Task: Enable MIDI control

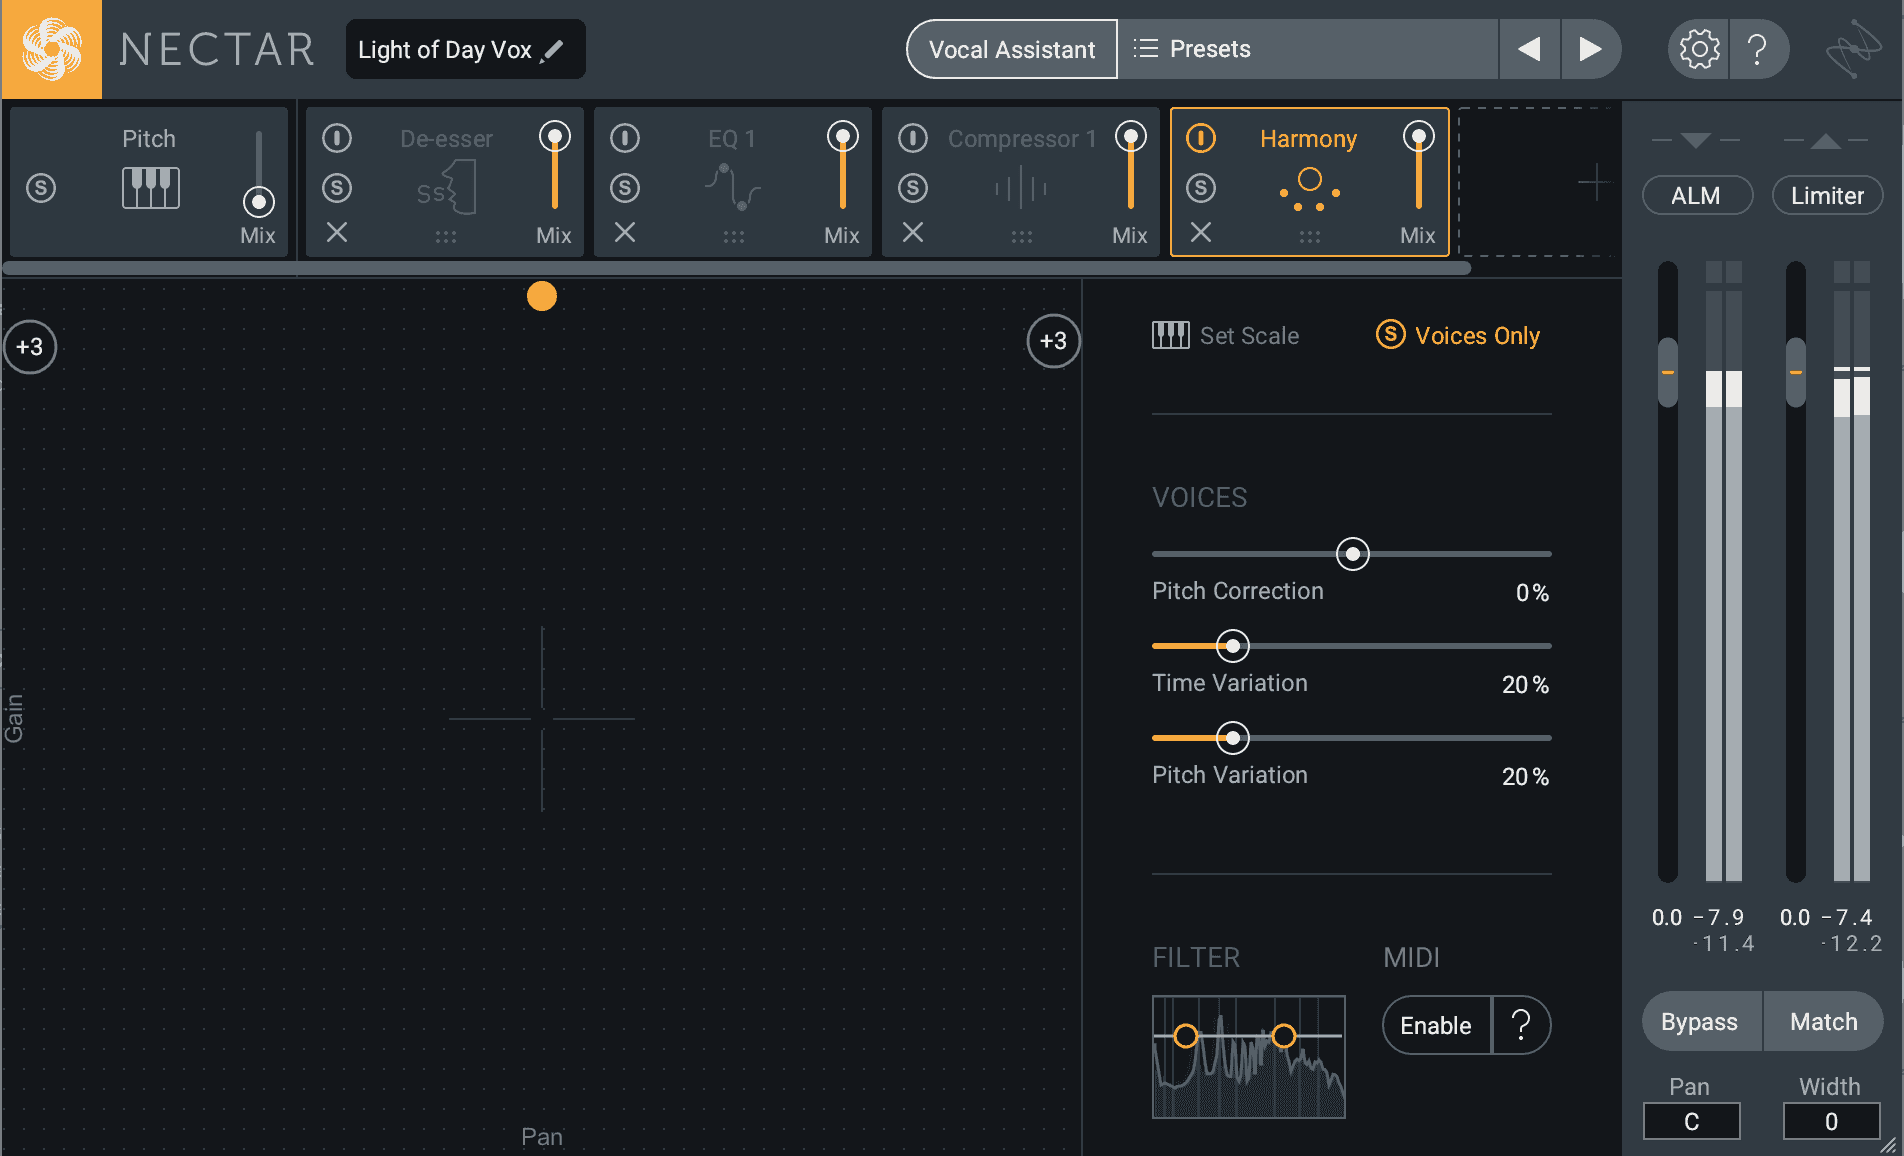Action: pos(1436,1025)
